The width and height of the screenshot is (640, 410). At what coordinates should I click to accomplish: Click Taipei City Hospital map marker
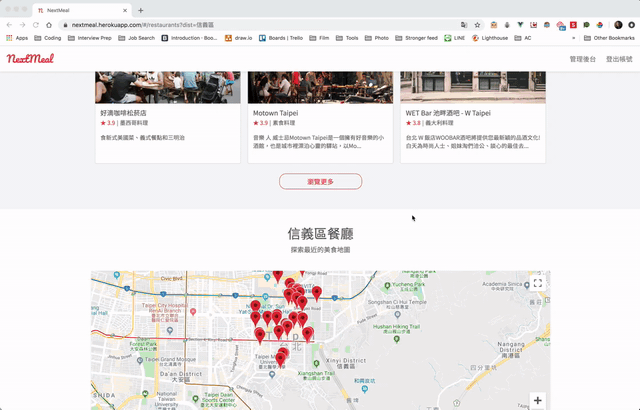(x=193, y=312)
